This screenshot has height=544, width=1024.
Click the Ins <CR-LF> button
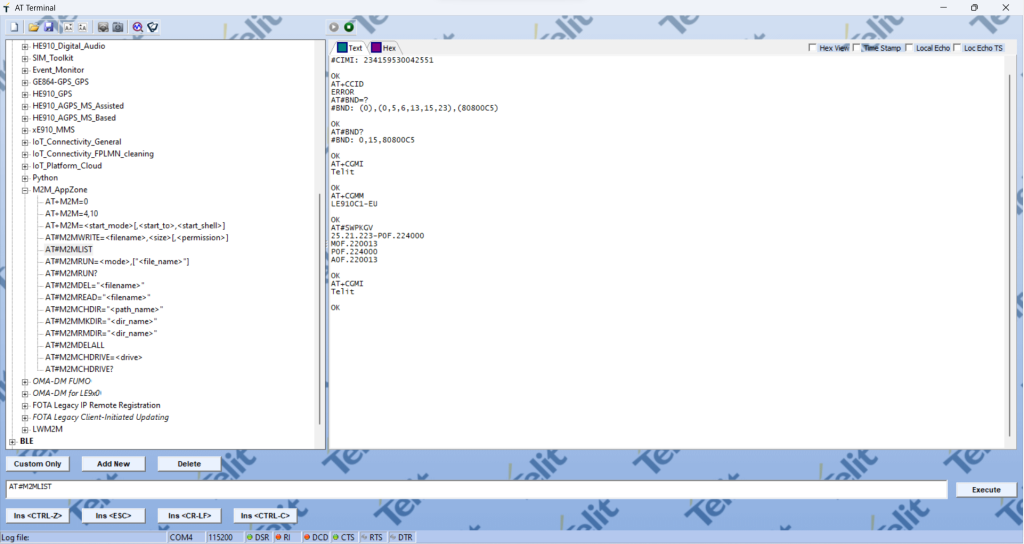pos(189,515)
